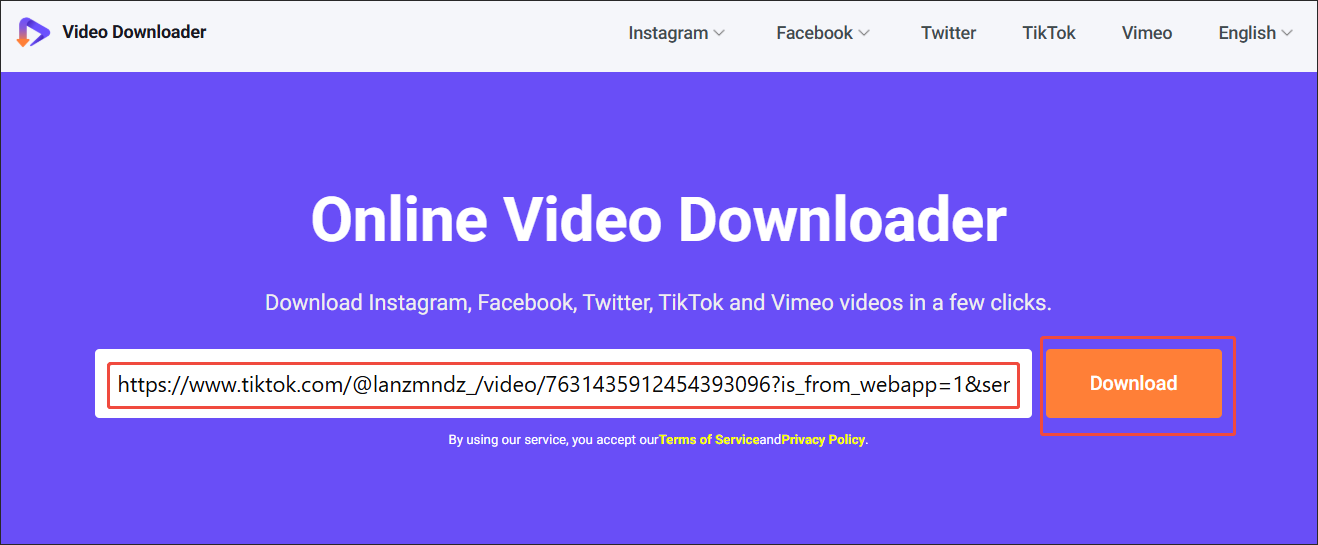Go to the TikTok downloader page

pos(1049,33)
